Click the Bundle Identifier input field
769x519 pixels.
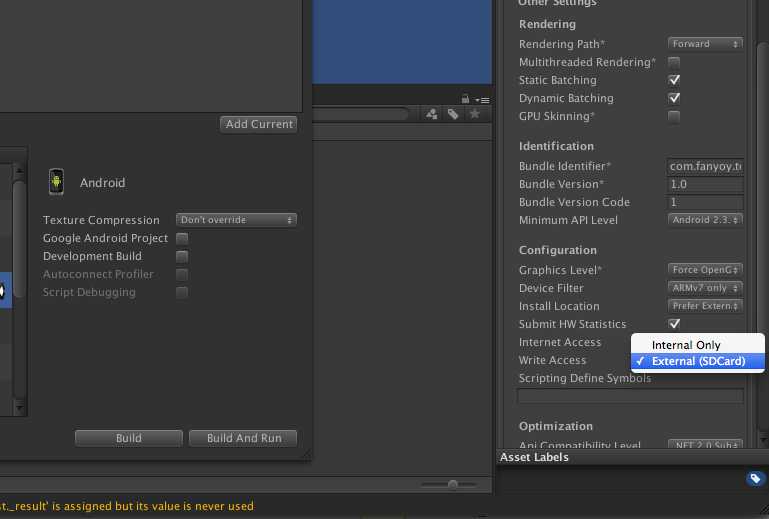[x=705, y=166]
